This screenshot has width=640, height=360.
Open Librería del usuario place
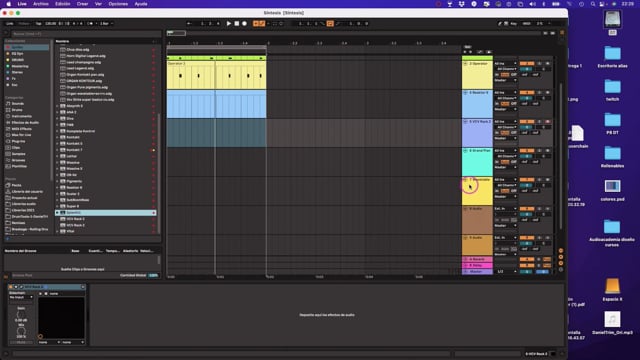click(x=27, y=191)
